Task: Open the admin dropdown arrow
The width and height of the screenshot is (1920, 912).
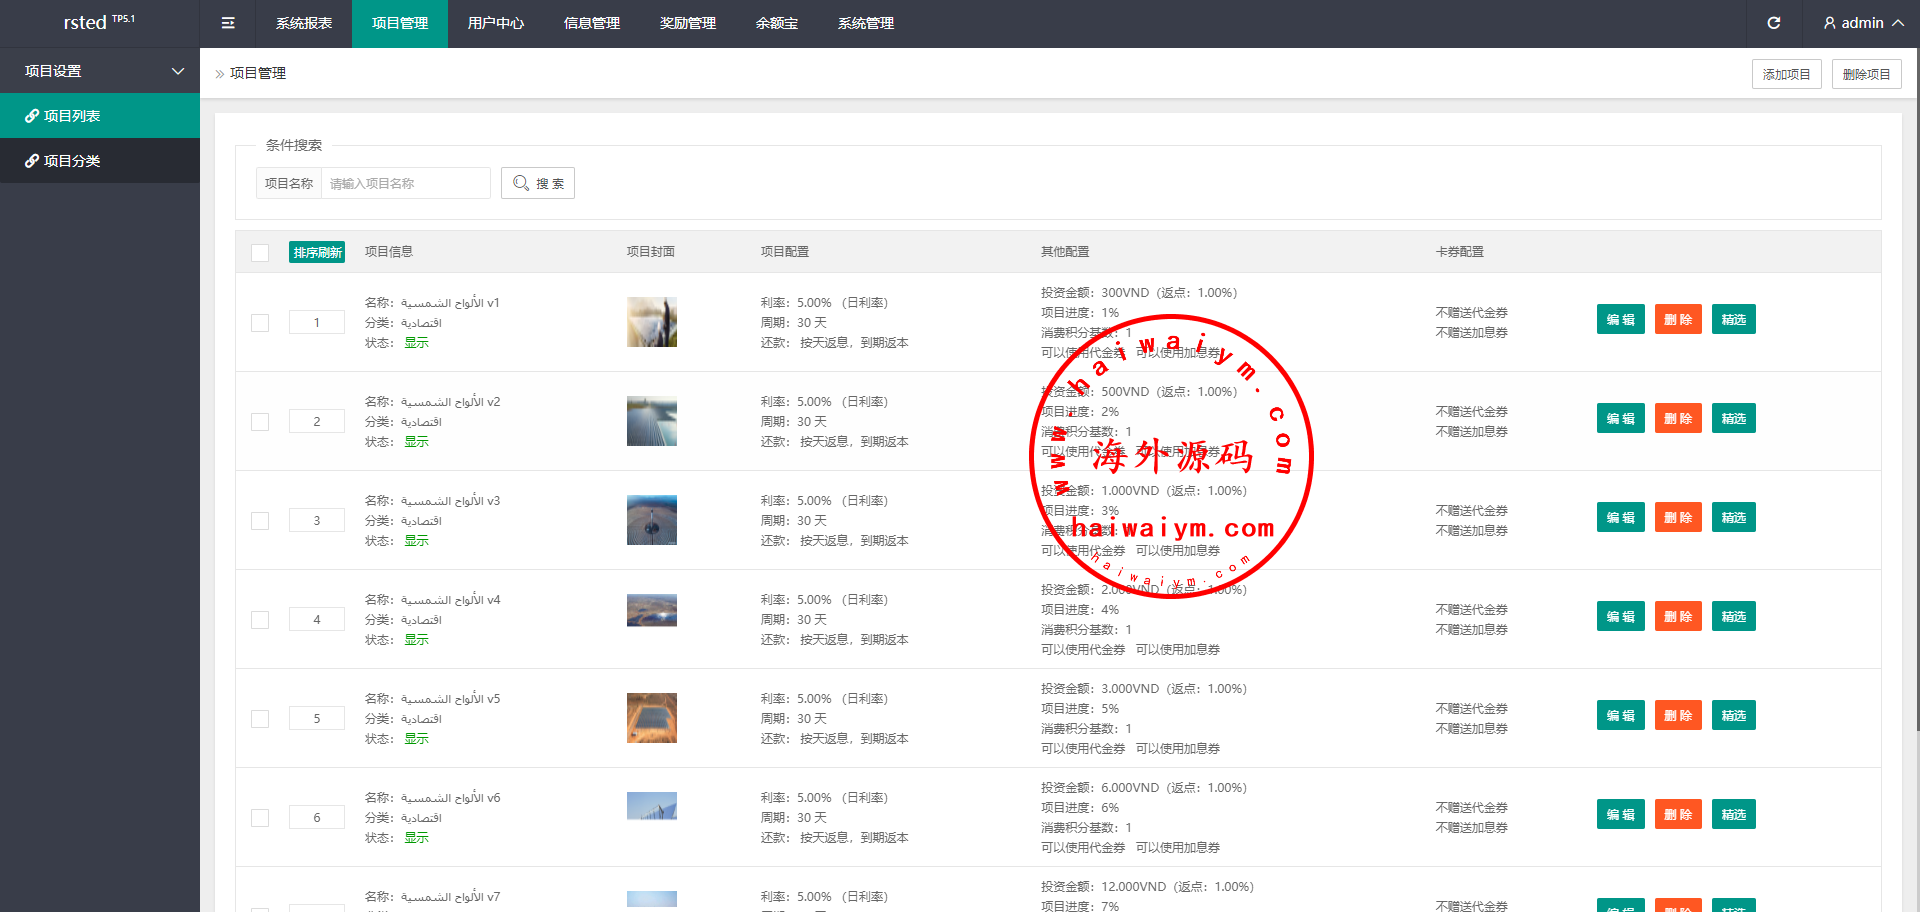Action: [1898, 23]
